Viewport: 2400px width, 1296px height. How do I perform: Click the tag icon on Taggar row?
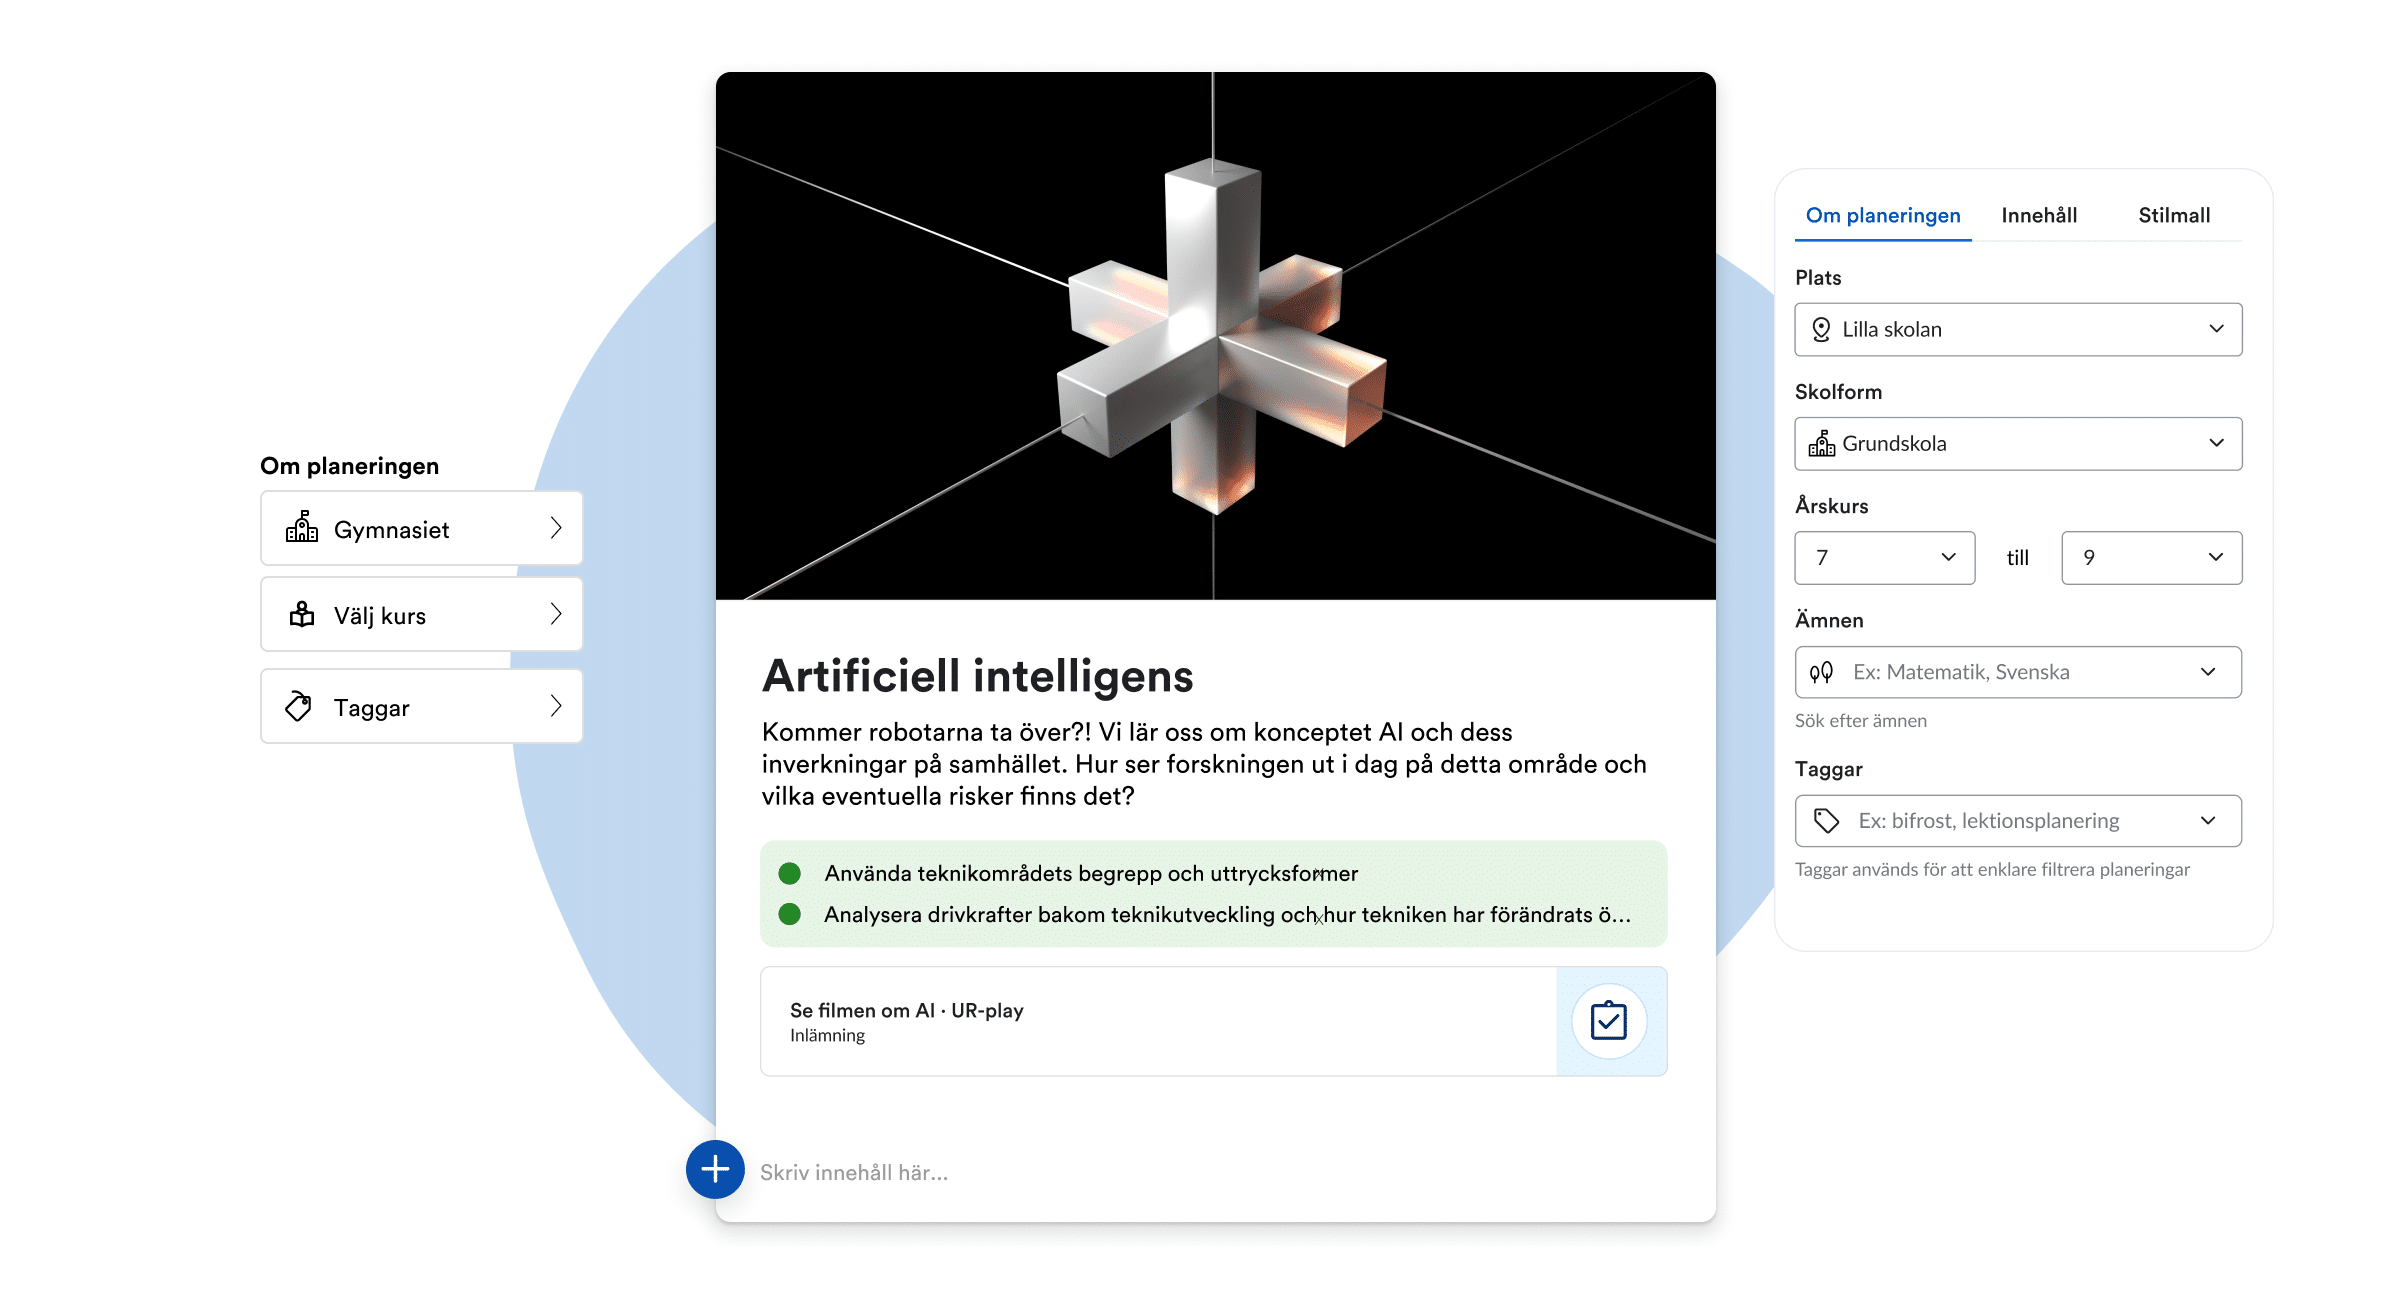point(299,707)
